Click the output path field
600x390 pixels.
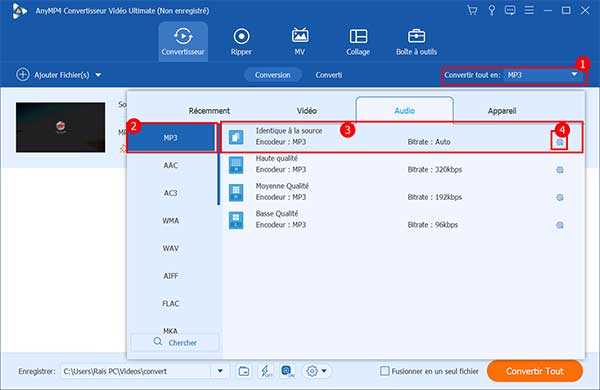[136, 371]
